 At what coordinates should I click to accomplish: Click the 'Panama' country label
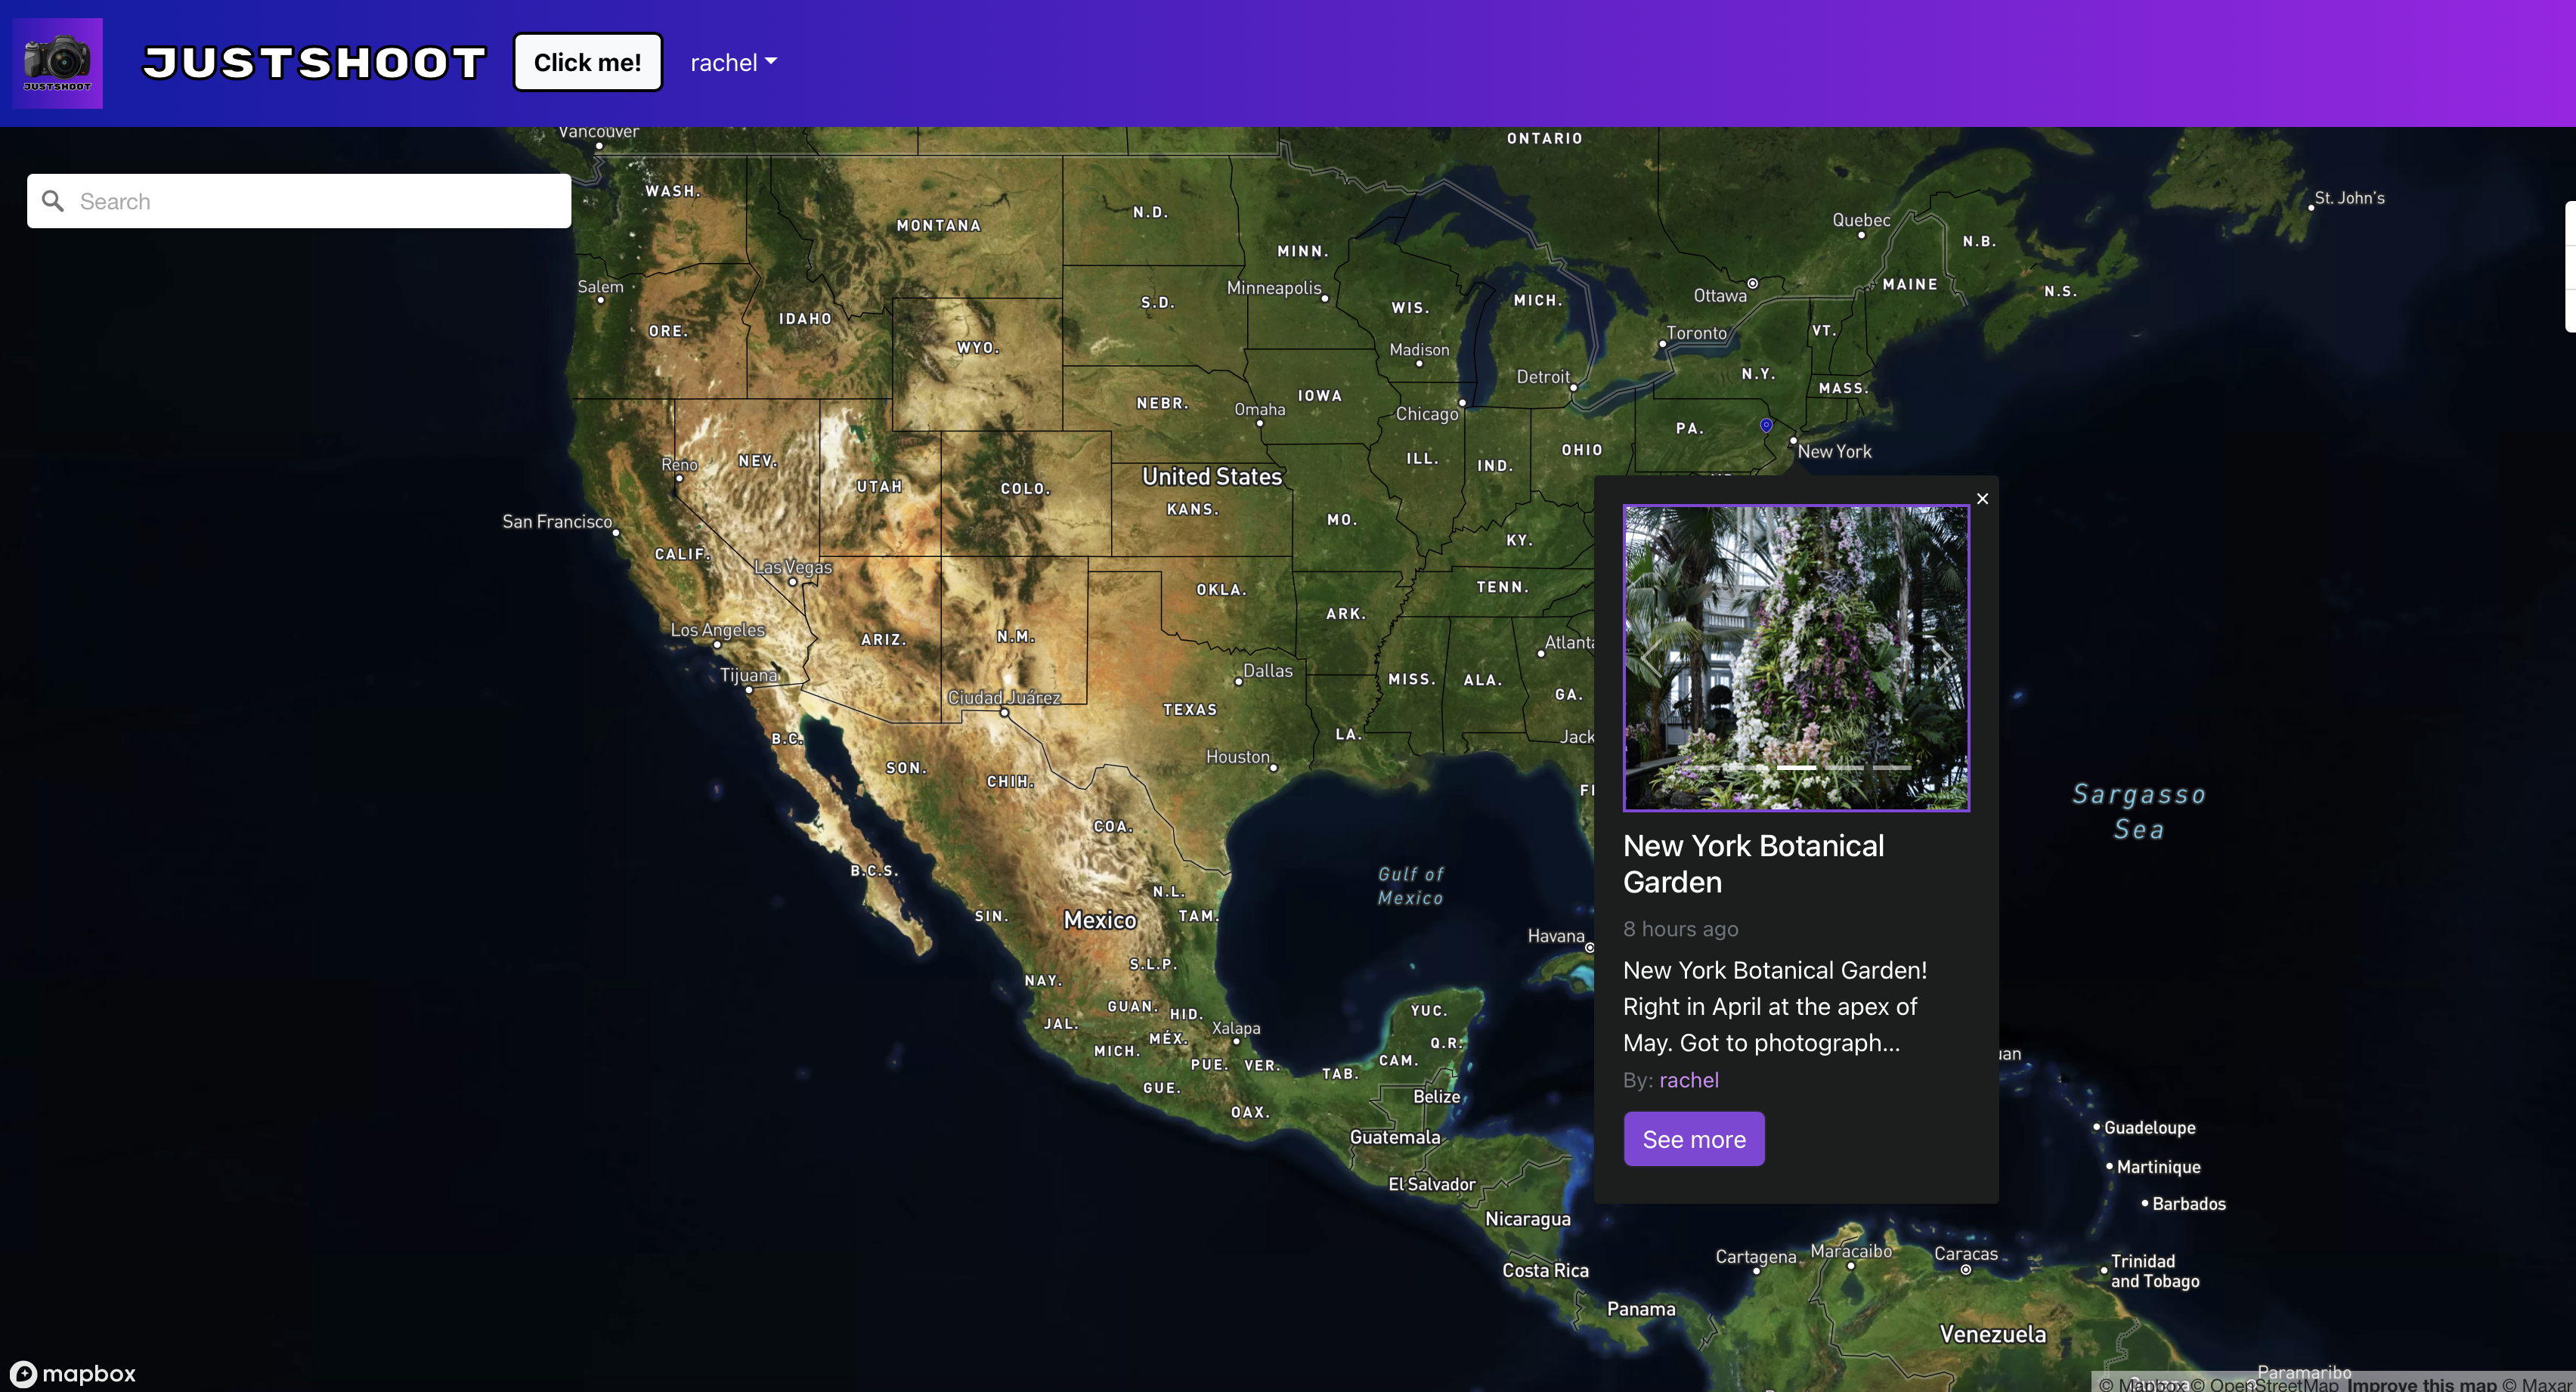pyautogui.click(x=1640, y=1308)
